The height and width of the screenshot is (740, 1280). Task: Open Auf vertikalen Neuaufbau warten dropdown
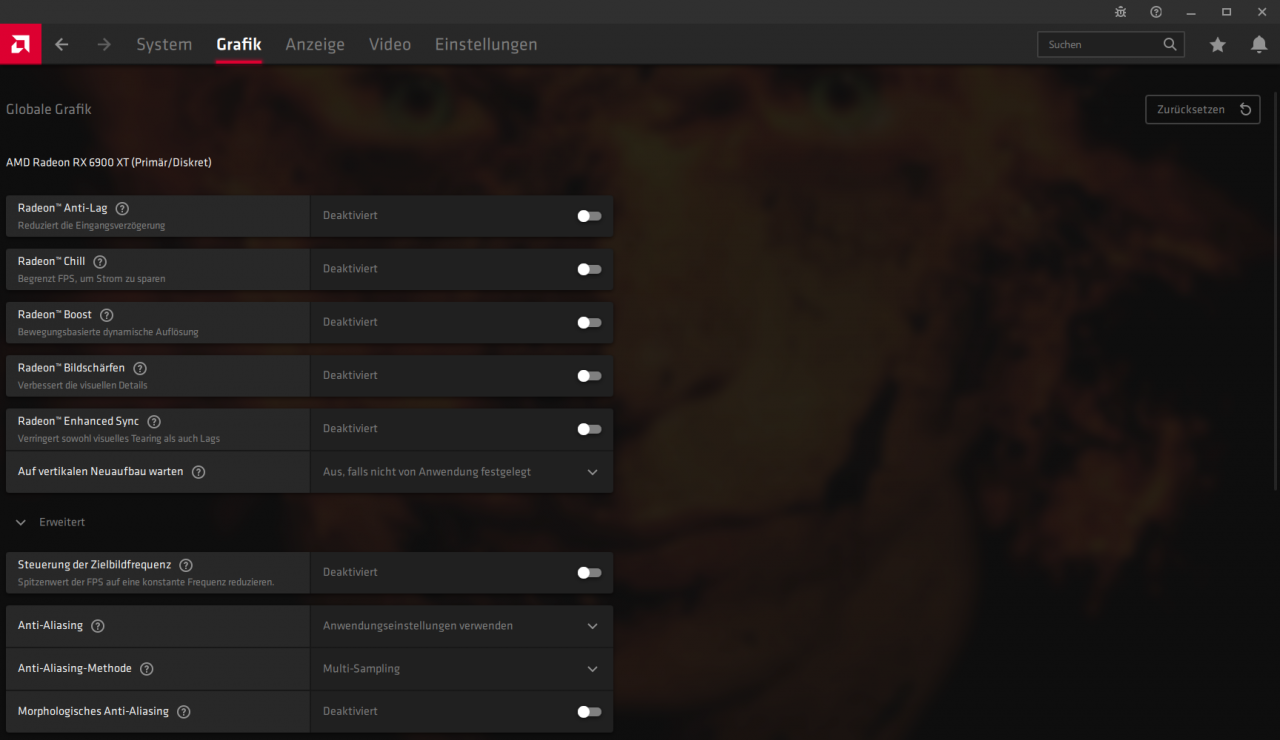[461, 472]
